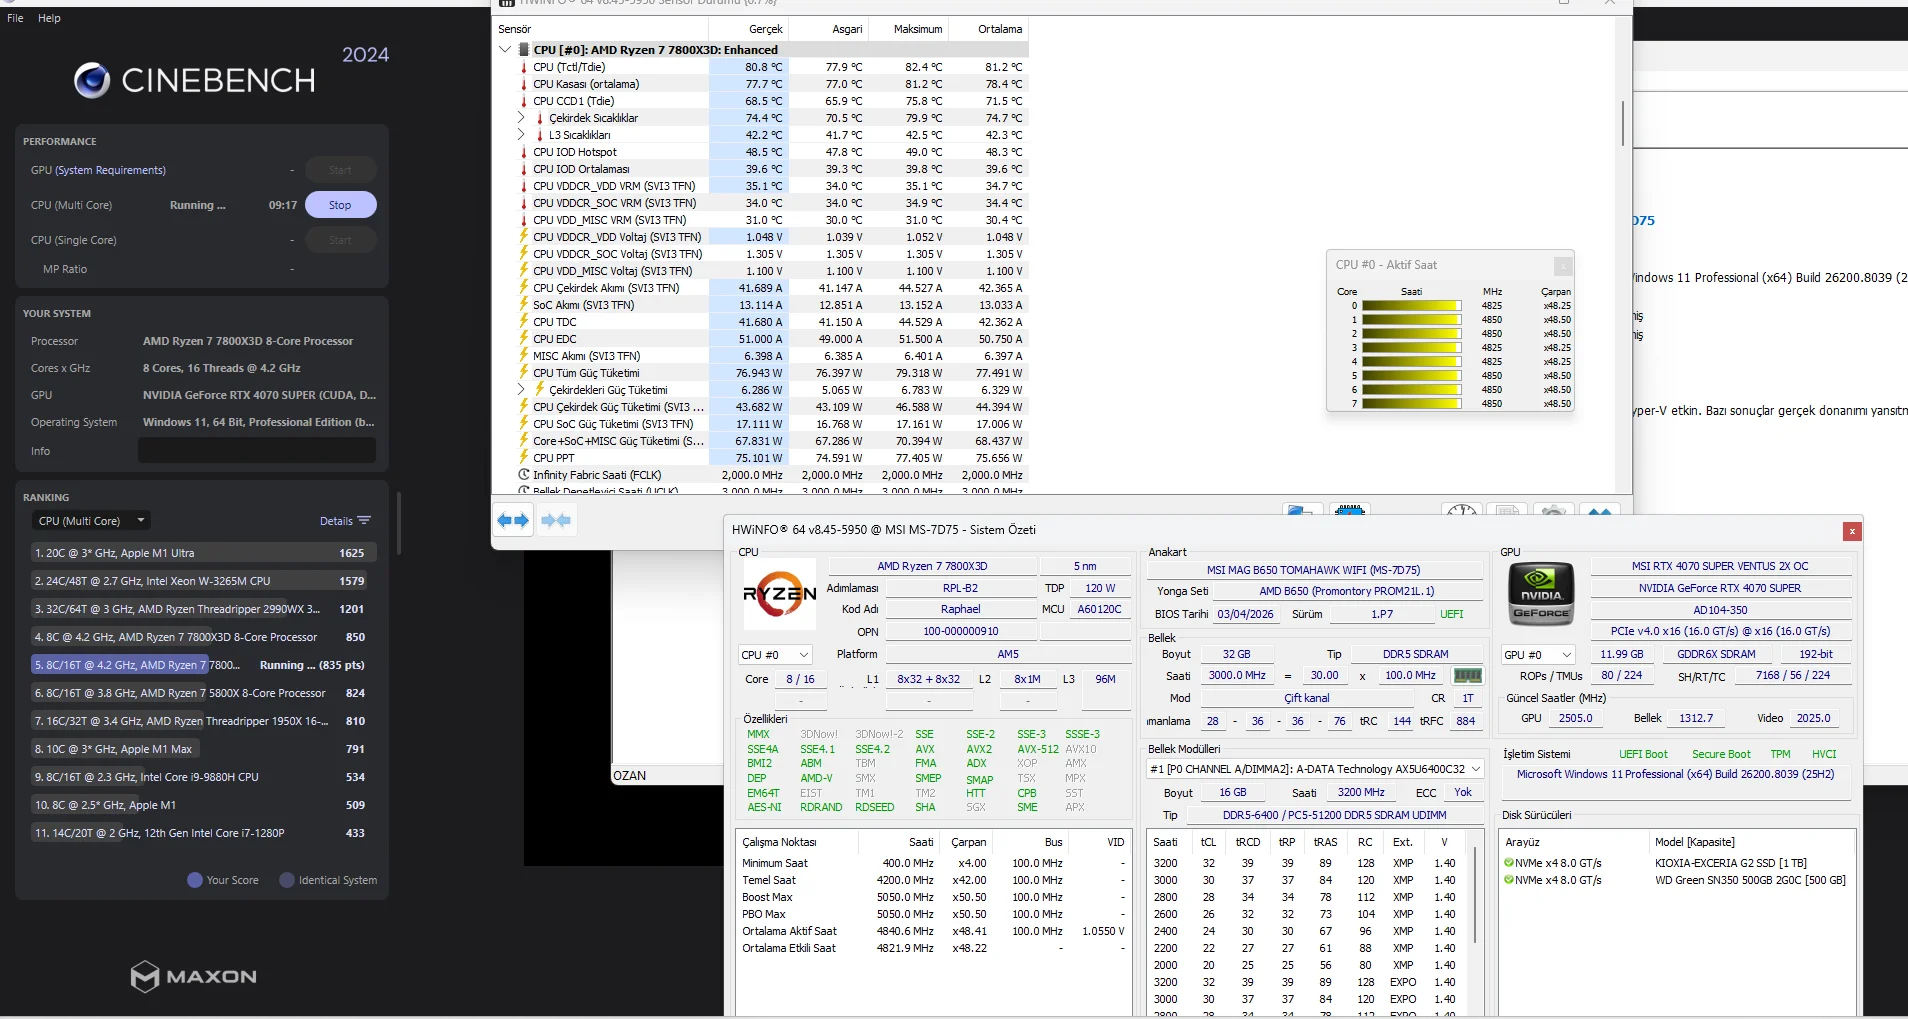Image resolution: width=1908 pixels, height=1019 pixels.
Task: Click the Ortalama column header
Action: [988, 29]
